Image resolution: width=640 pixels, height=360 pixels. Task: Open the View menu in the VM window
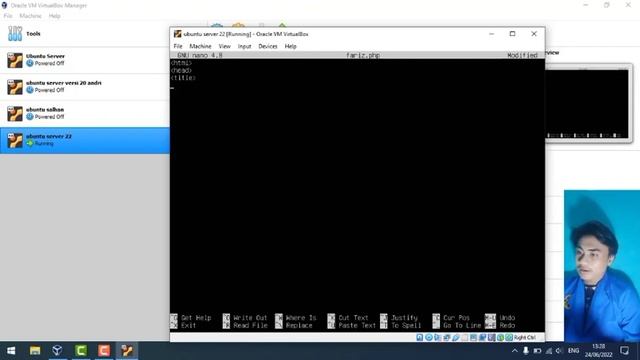coord(224,46)
